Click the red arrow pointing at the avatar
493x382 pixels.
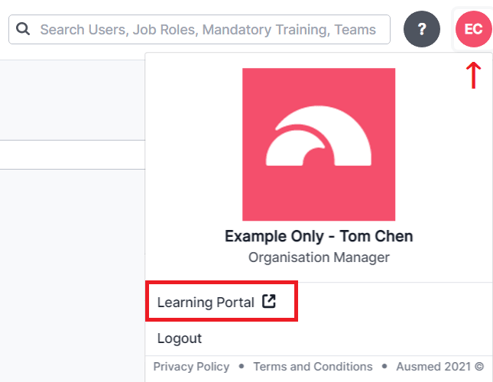click(x=473, y=75)
